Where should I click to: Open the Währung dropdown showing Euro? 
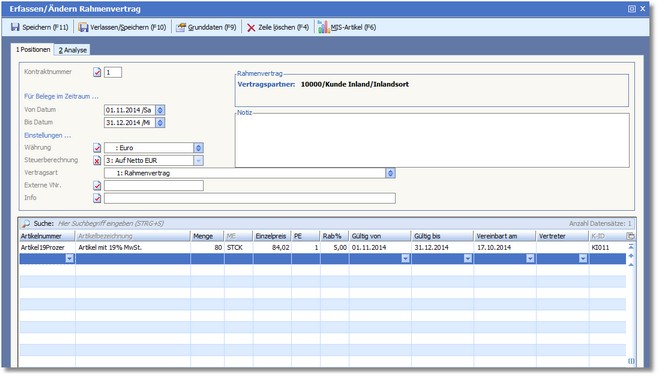pos(198,148)
